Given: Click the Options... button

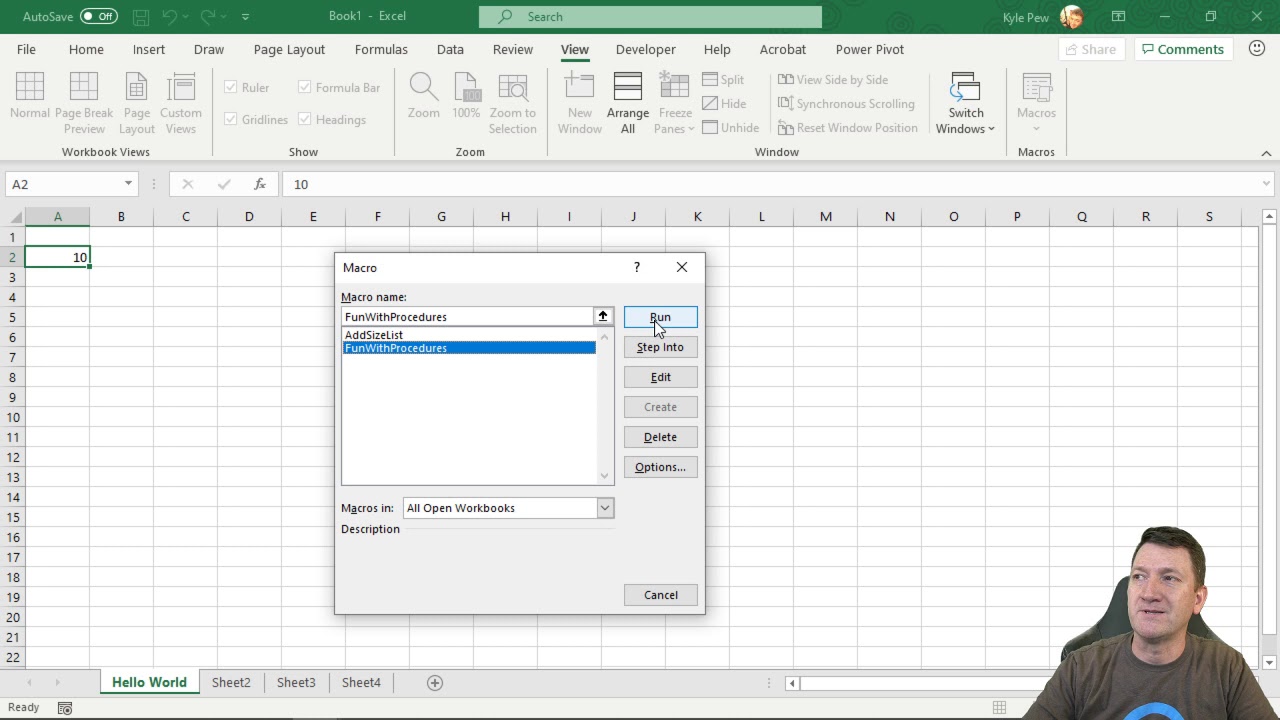Looking at the screenshot, I should click(x=660, y=467).
